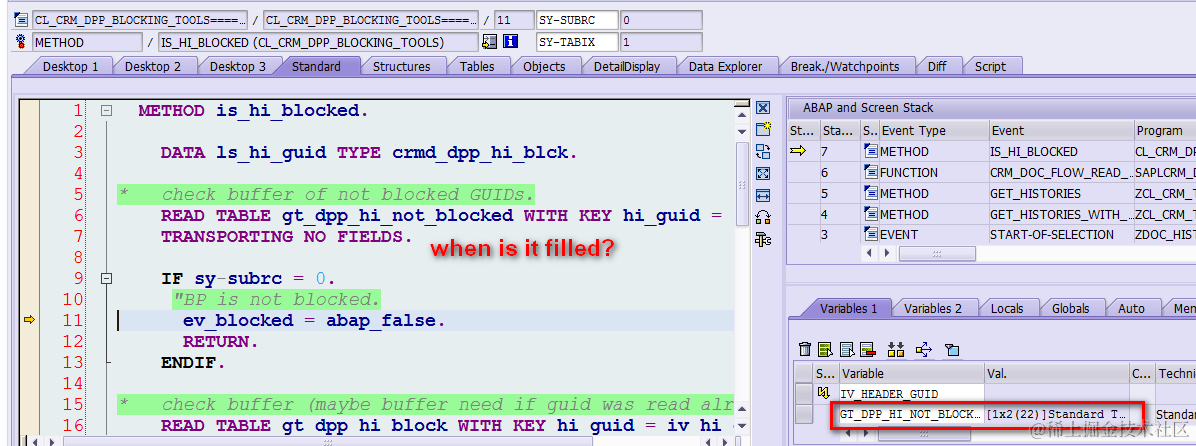Click the swap tool icon beside editor
The image size is (1196, 446).
[x=763, y=151]
